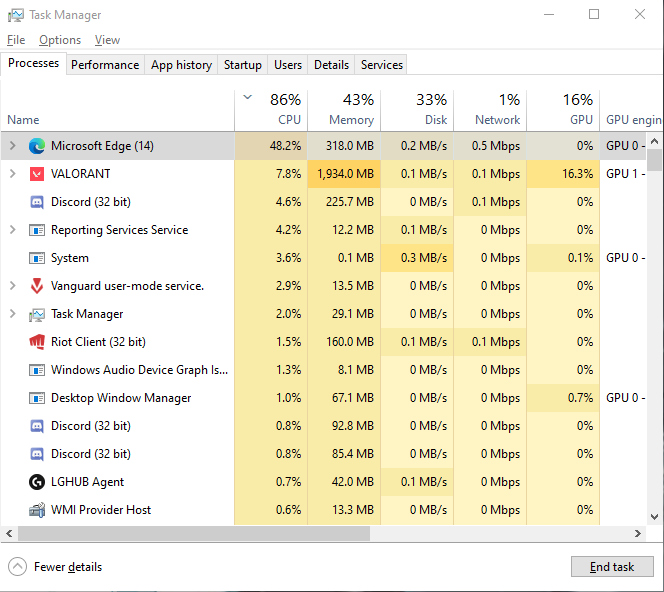Click the horizontal scrollbar left arrow
Viewport: 664px width, 592px height.
tap(9, 534)
